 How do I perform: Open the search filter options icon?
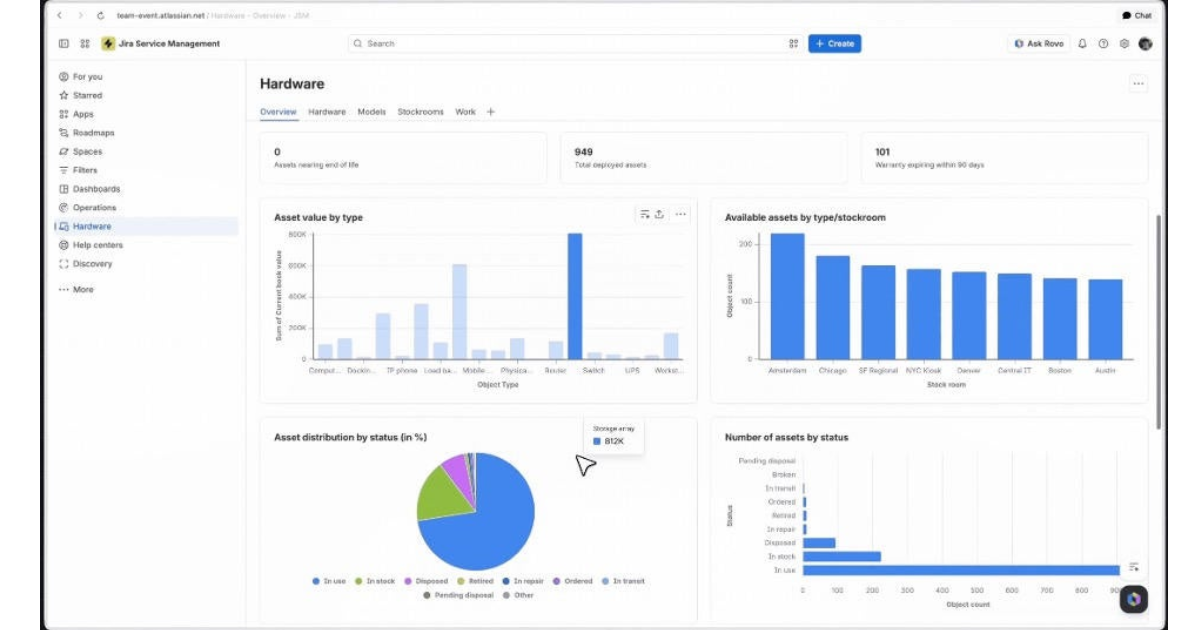(x=793, y=44)
